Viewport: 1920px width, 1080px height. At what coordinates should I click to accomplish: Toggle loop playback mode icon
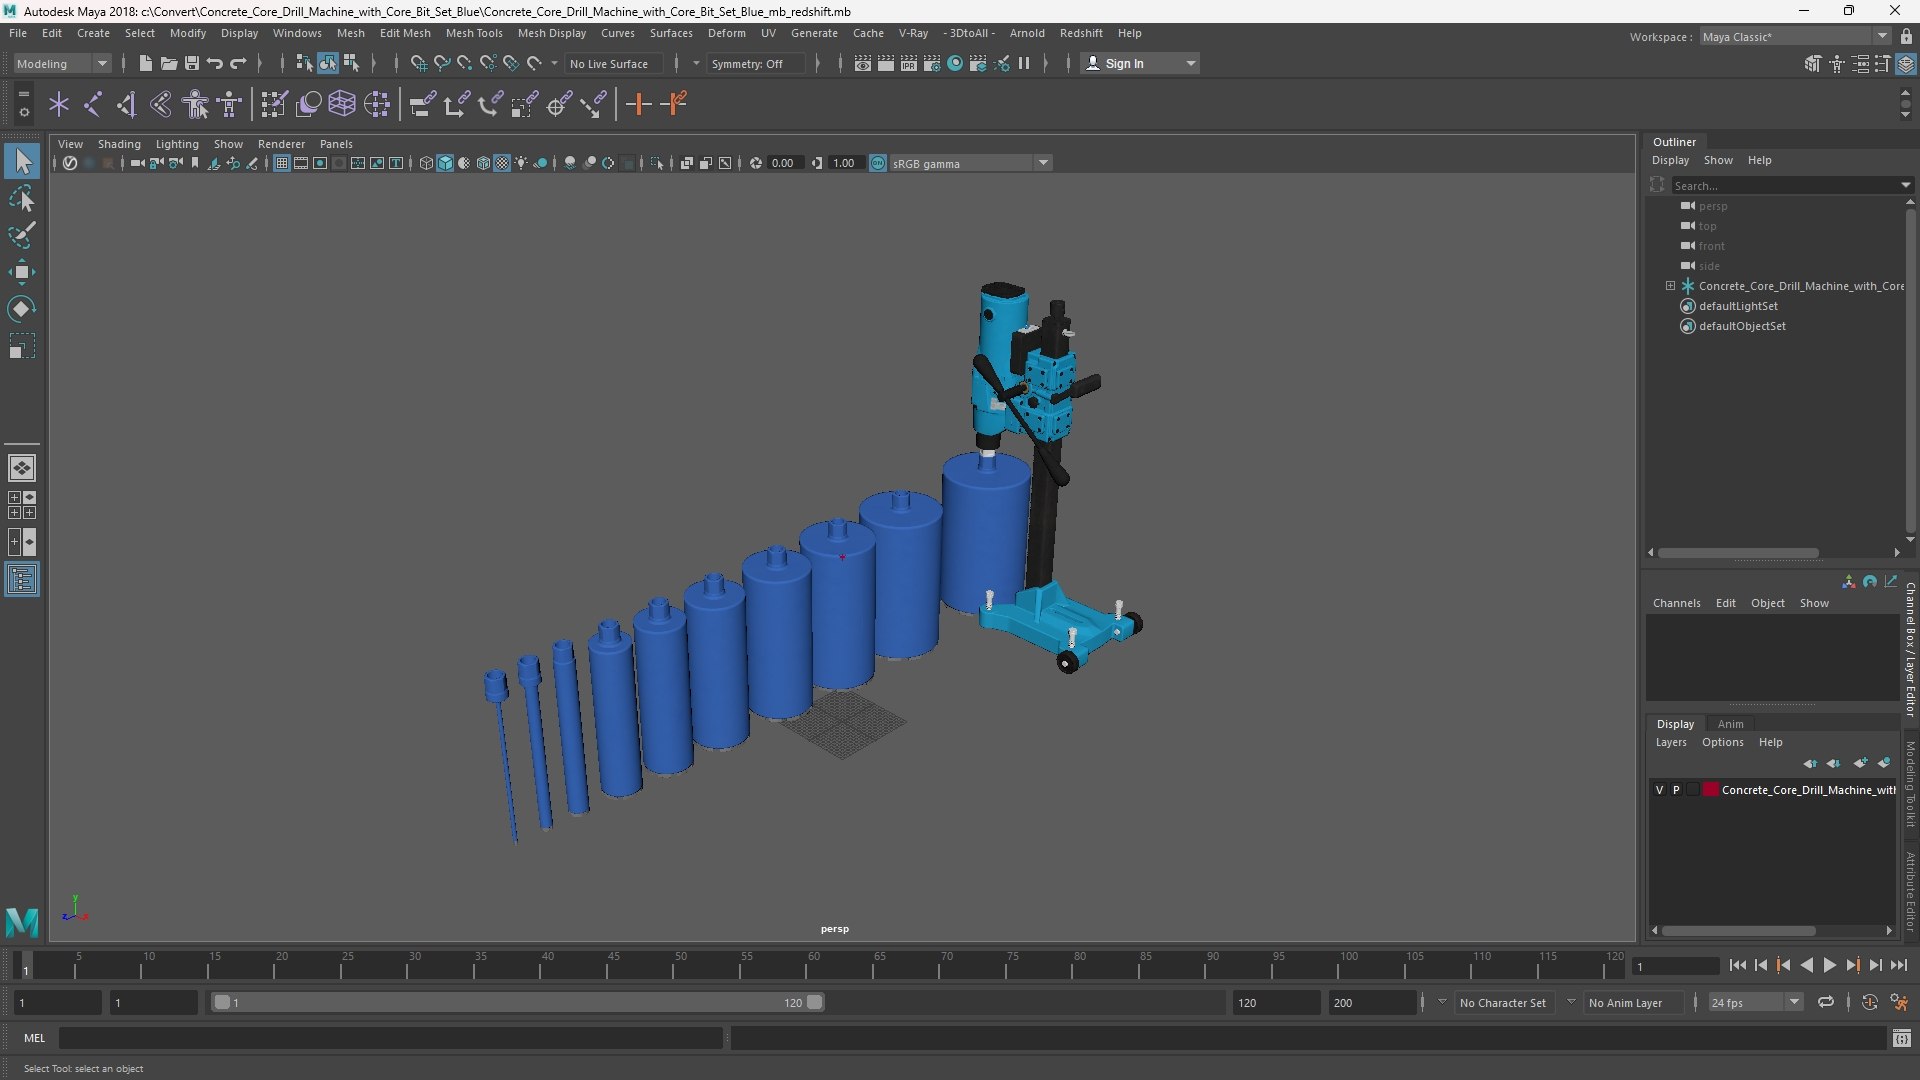pos(1825,1002)
